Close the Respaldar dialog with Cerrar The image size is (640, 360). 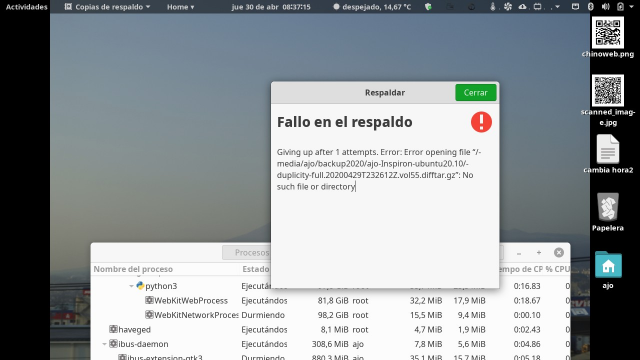coord(476,93)
